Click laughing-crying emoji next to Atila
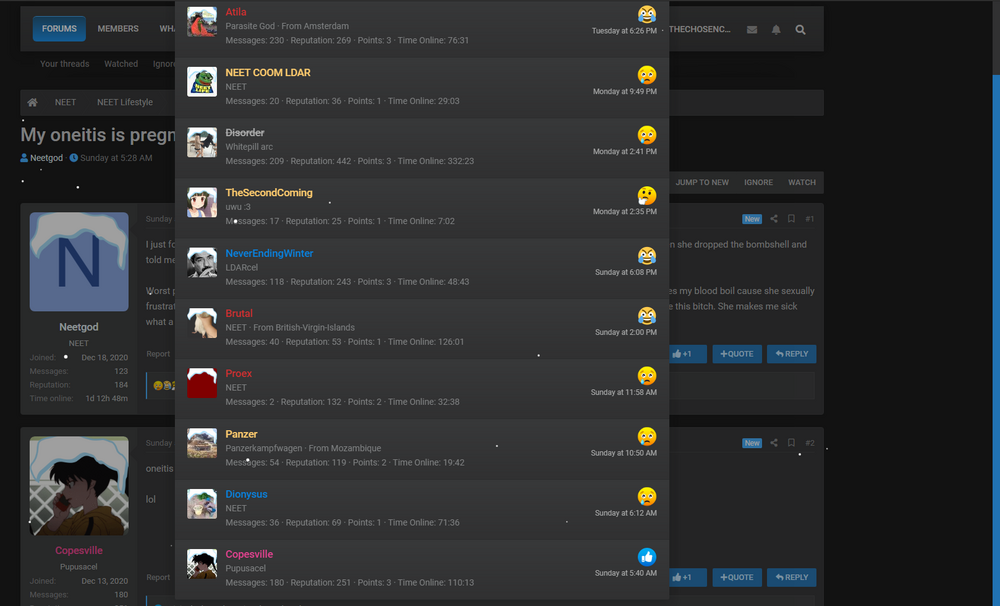This screenshot has width=1000, height=606. tap(647, 14)
